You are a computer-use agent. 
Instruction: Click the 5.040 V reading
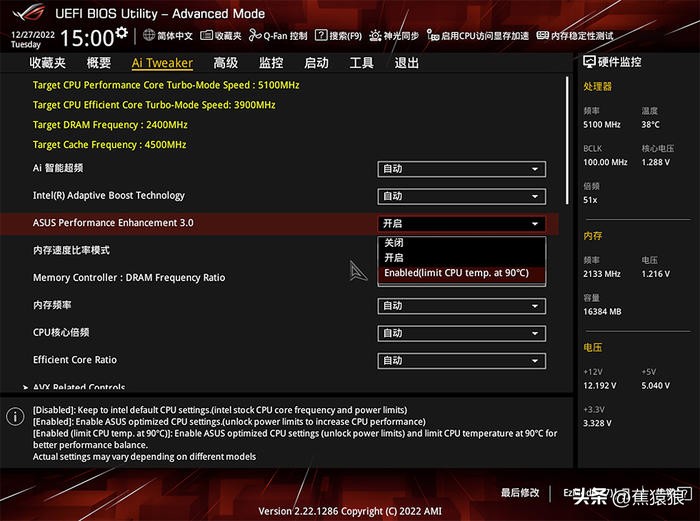655,386
